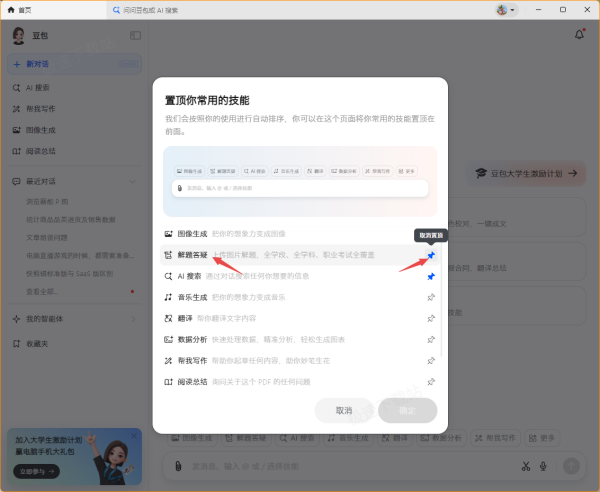This screenshot has height=492, width=600.
Task: Open the notification bell
Action: (579, 34)
